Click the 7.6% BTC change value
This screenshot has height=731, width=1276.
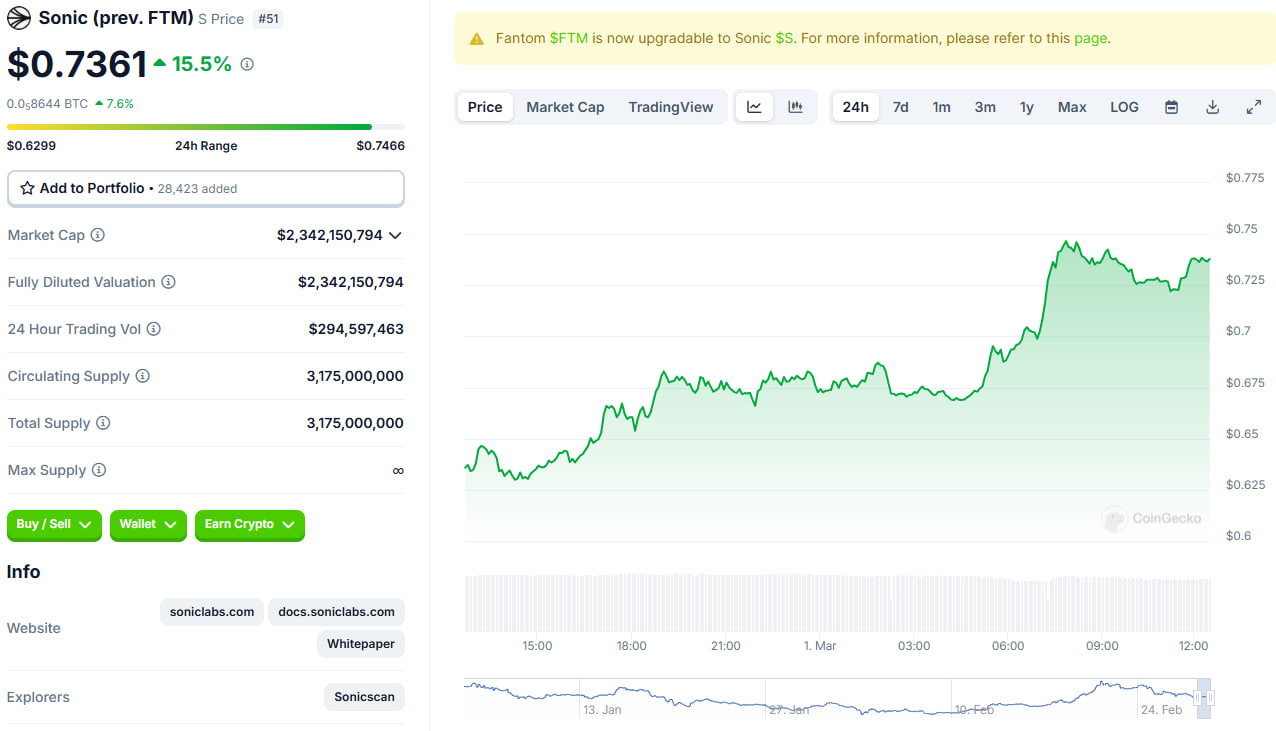(120, 103)
